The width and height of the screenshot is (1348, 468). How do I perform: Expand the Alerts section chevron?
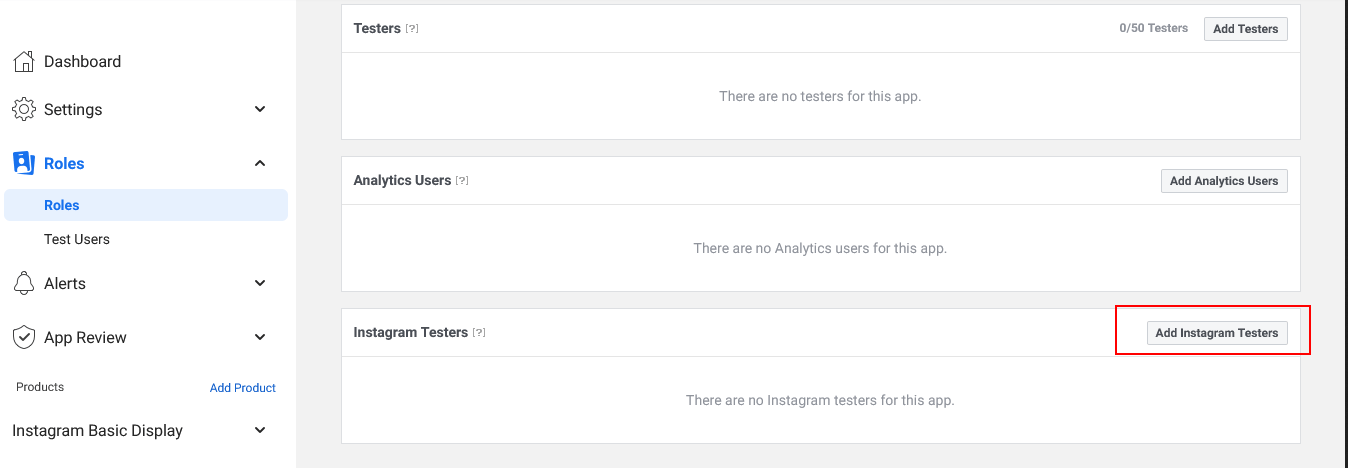pyautogui.click(x=260, y=283)
